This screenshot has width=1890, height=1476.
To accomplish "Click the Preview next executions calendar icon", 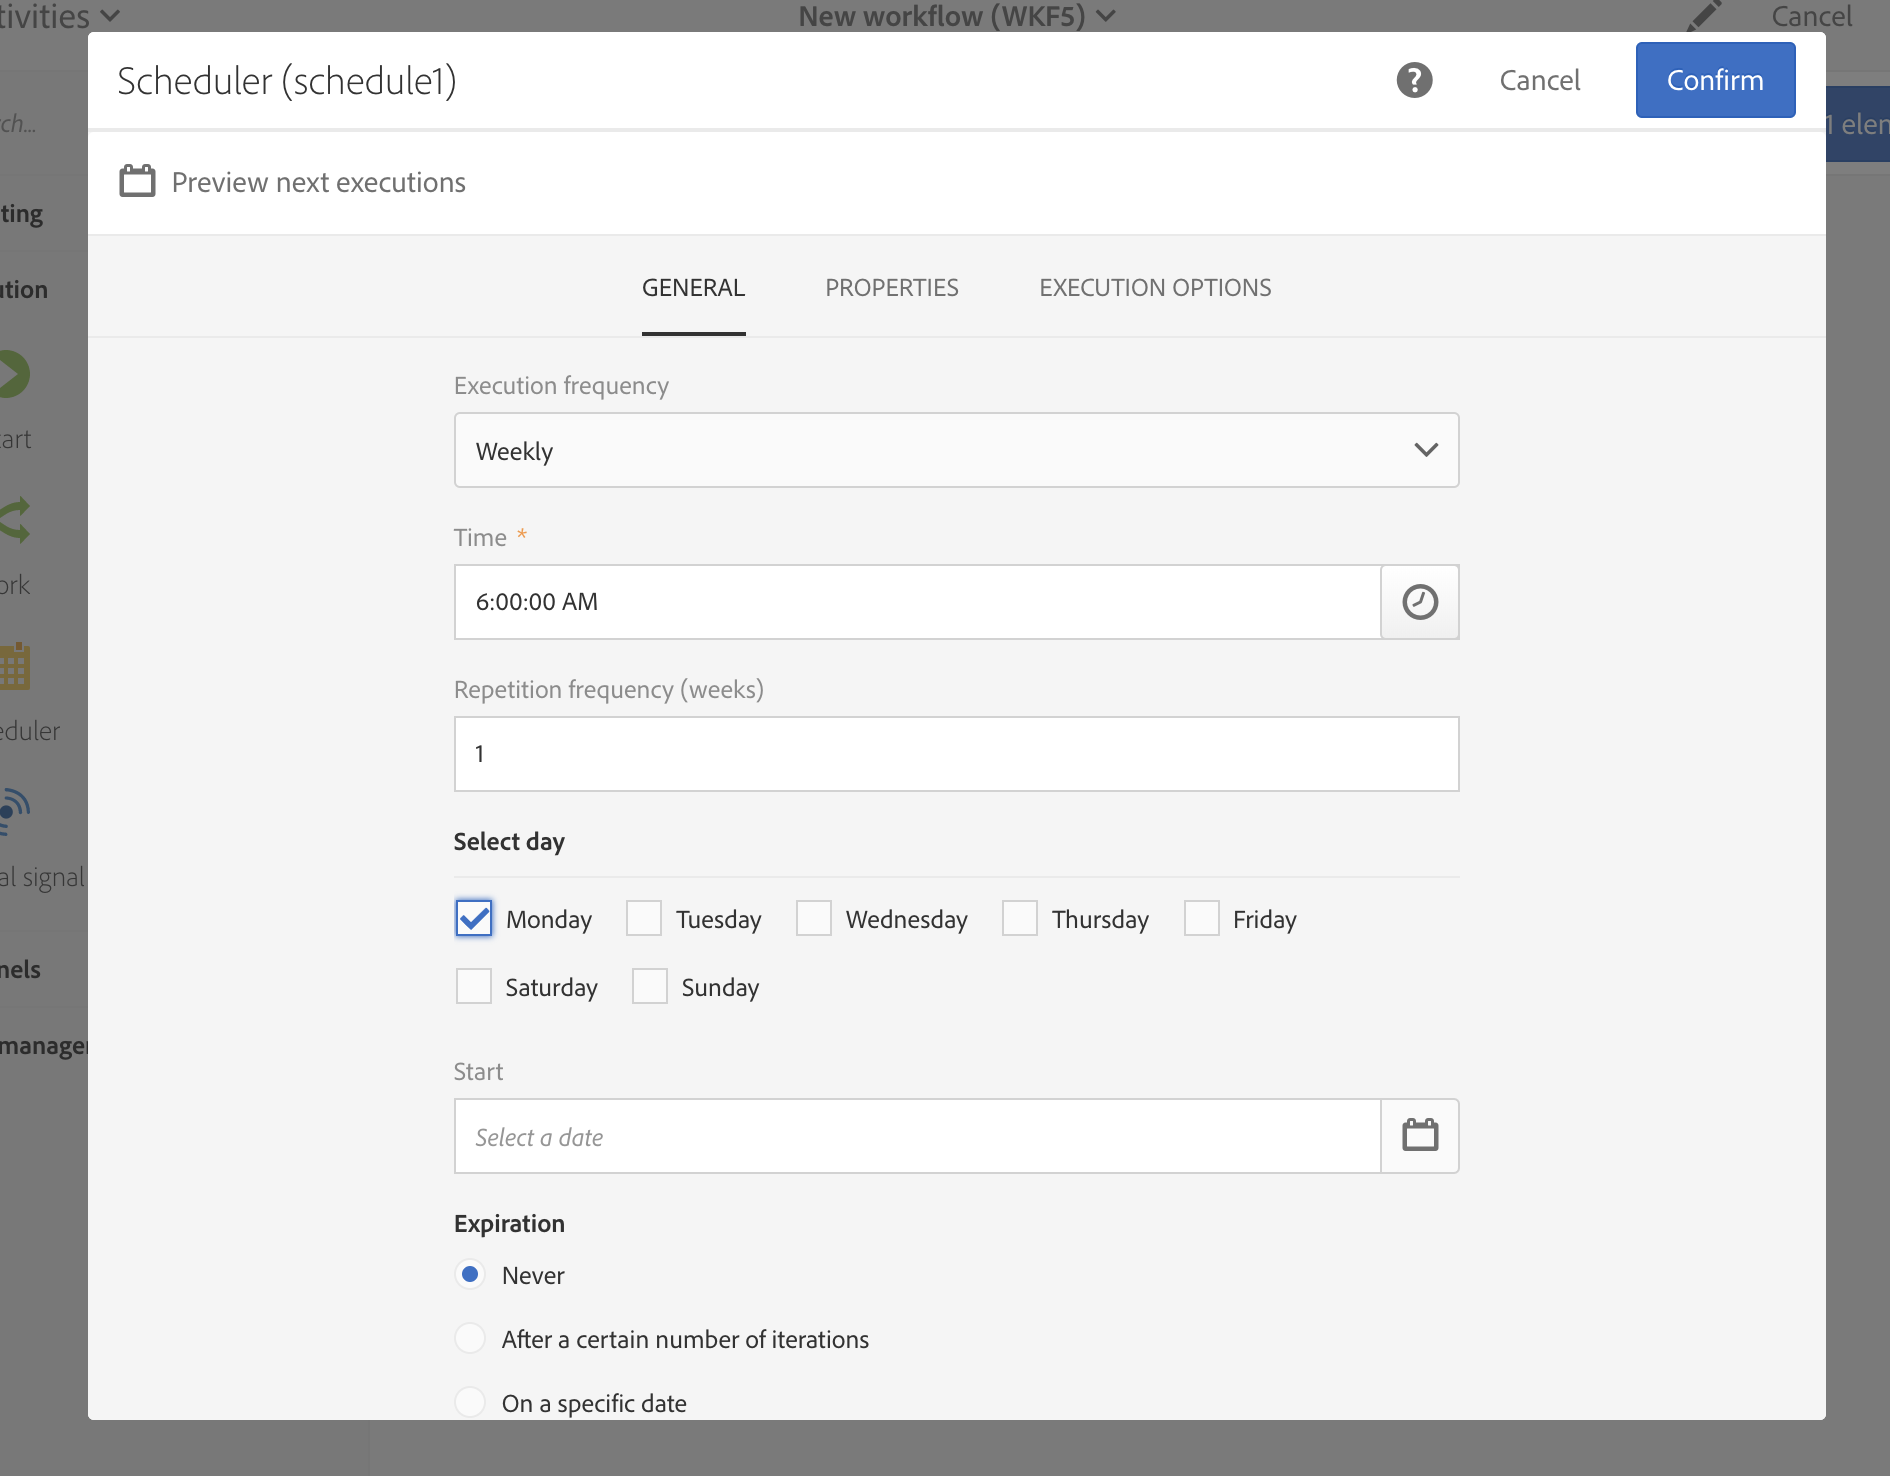I will point(137,181).
